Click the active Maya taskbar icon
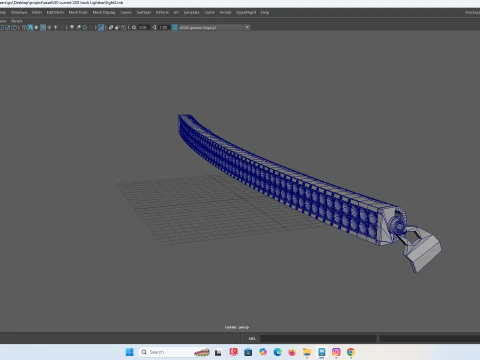 (321, 352)
